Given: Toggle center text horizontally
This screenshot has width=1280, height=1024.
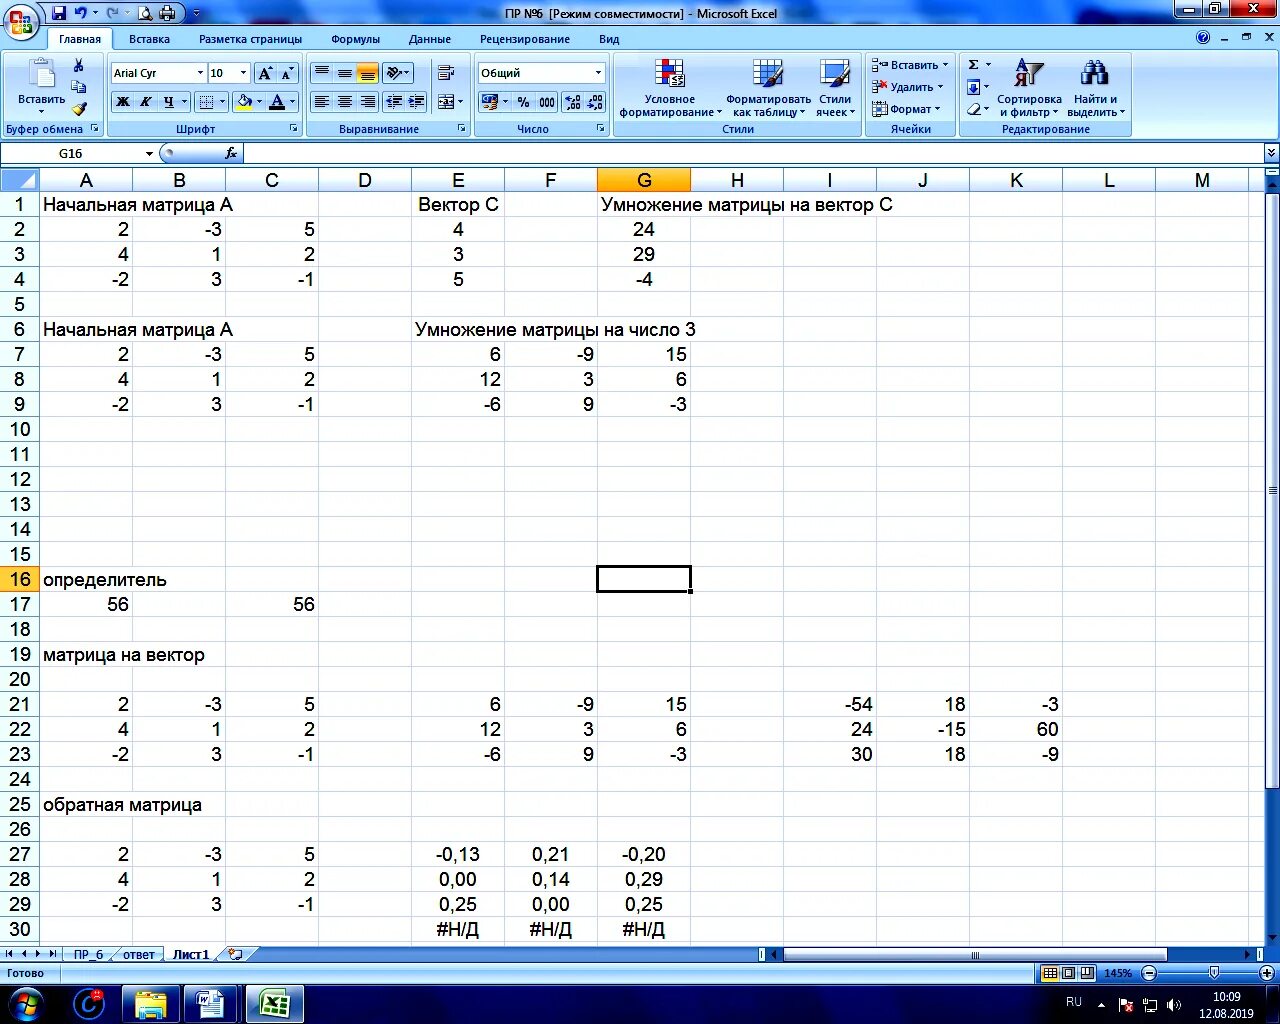Looking at the screenshot, I should (345, 102).
